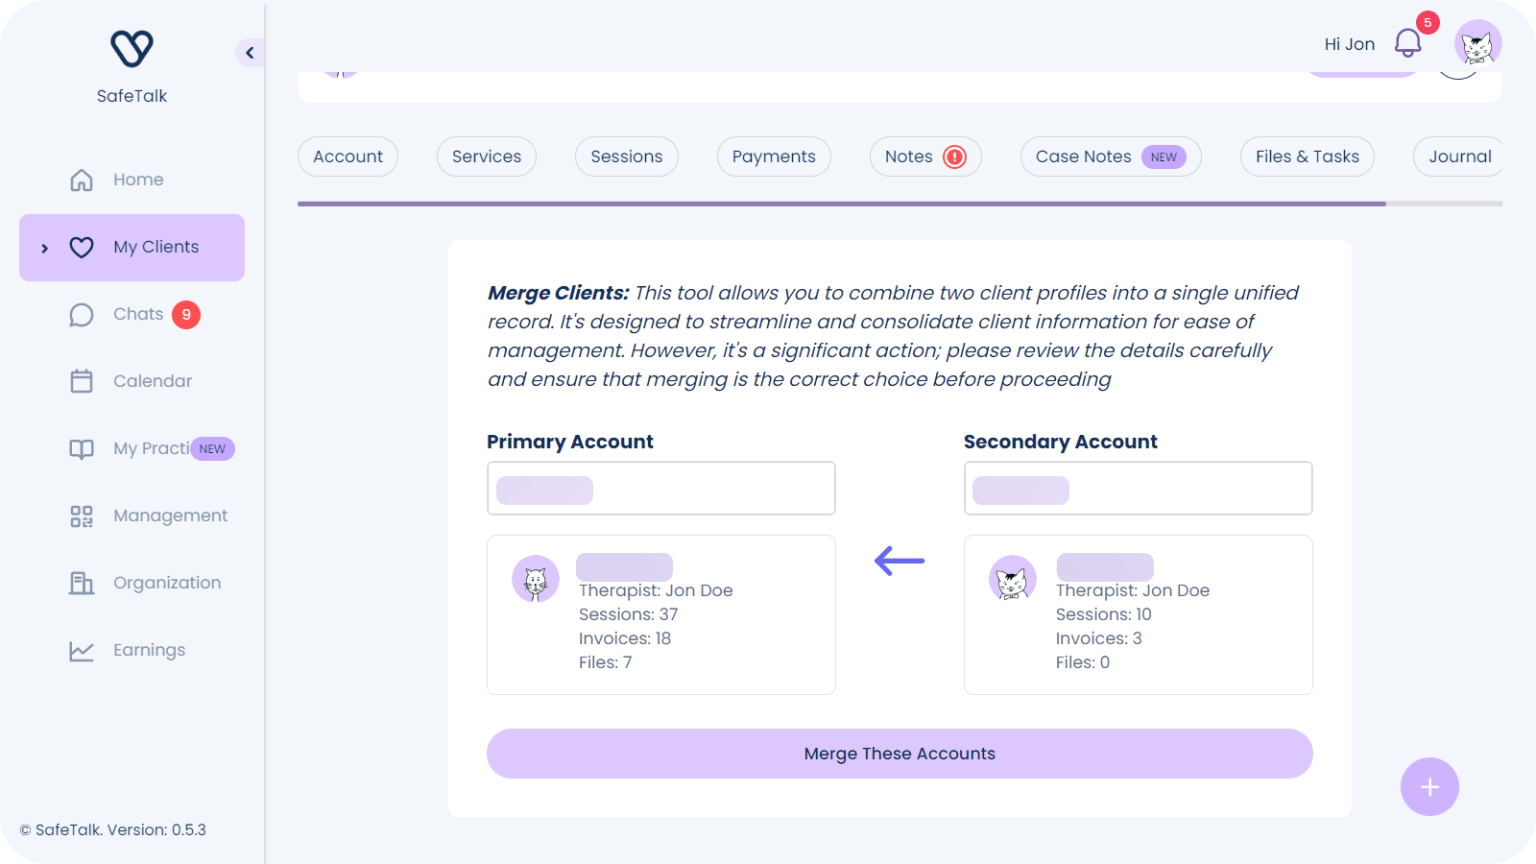Open the My Practice sidebar link
The image size is (1536, 864).
point(150,449)
